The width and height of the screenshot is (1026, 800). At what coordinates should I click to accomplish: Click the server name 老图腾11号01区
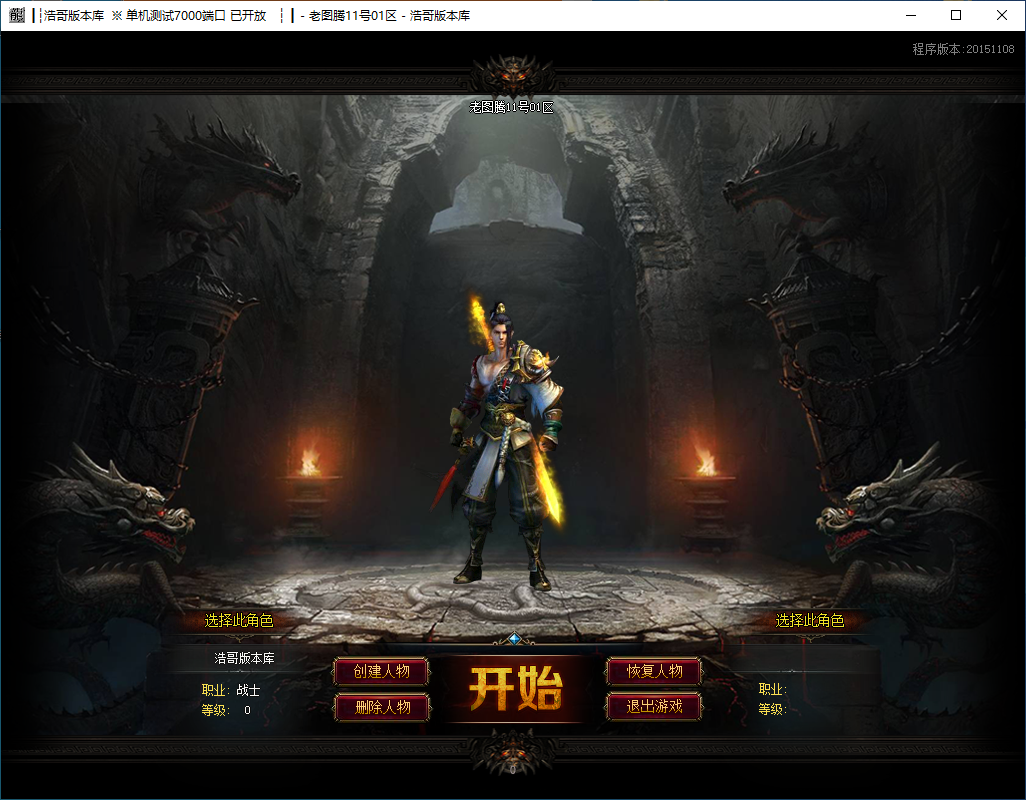[511, 107]
